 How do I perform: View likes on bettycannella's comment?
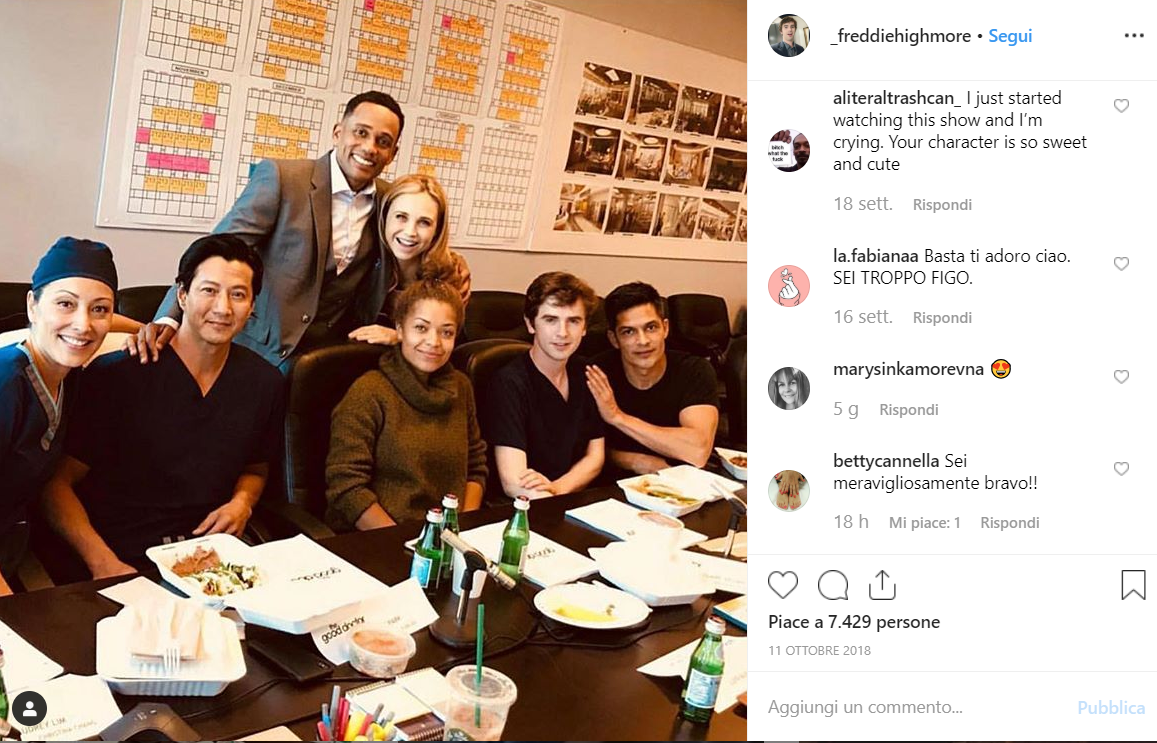tap(925, 522)
